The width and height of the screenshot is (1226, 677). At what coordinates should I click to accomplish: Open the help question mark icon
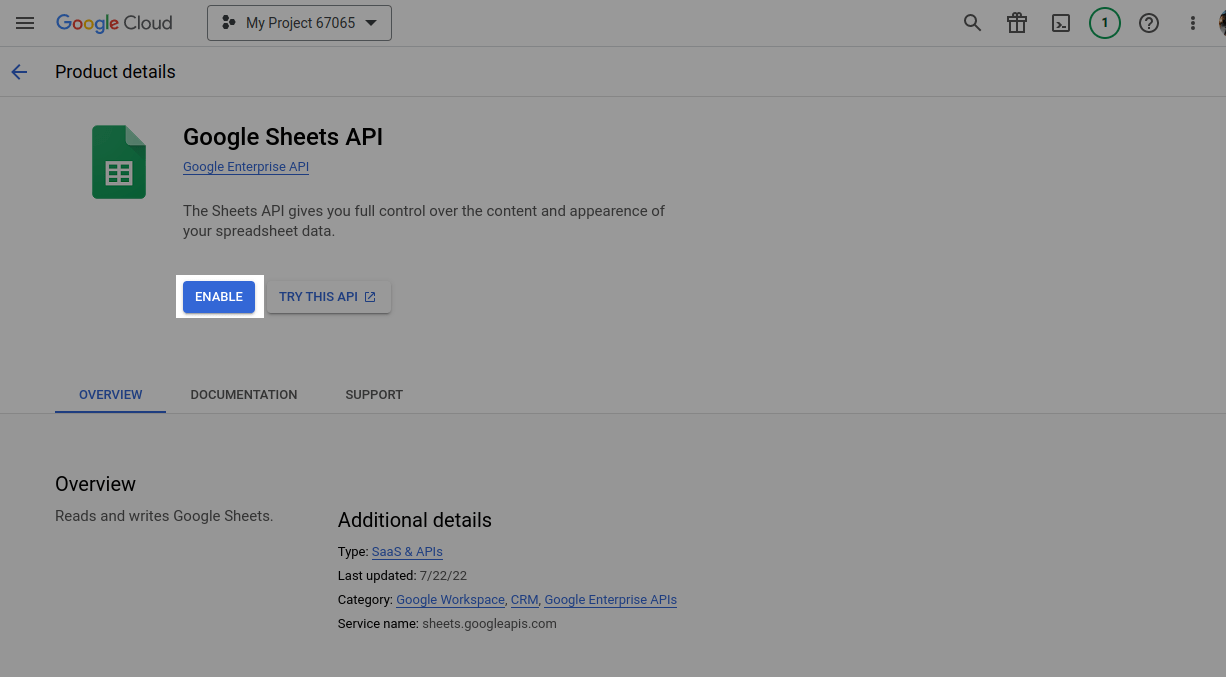click(x=1149, y=23)
